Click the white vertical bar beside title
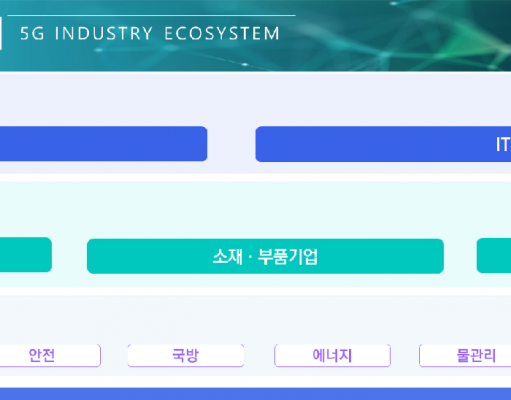The height and width of the screenshot is (400, 511). (1, 33)
